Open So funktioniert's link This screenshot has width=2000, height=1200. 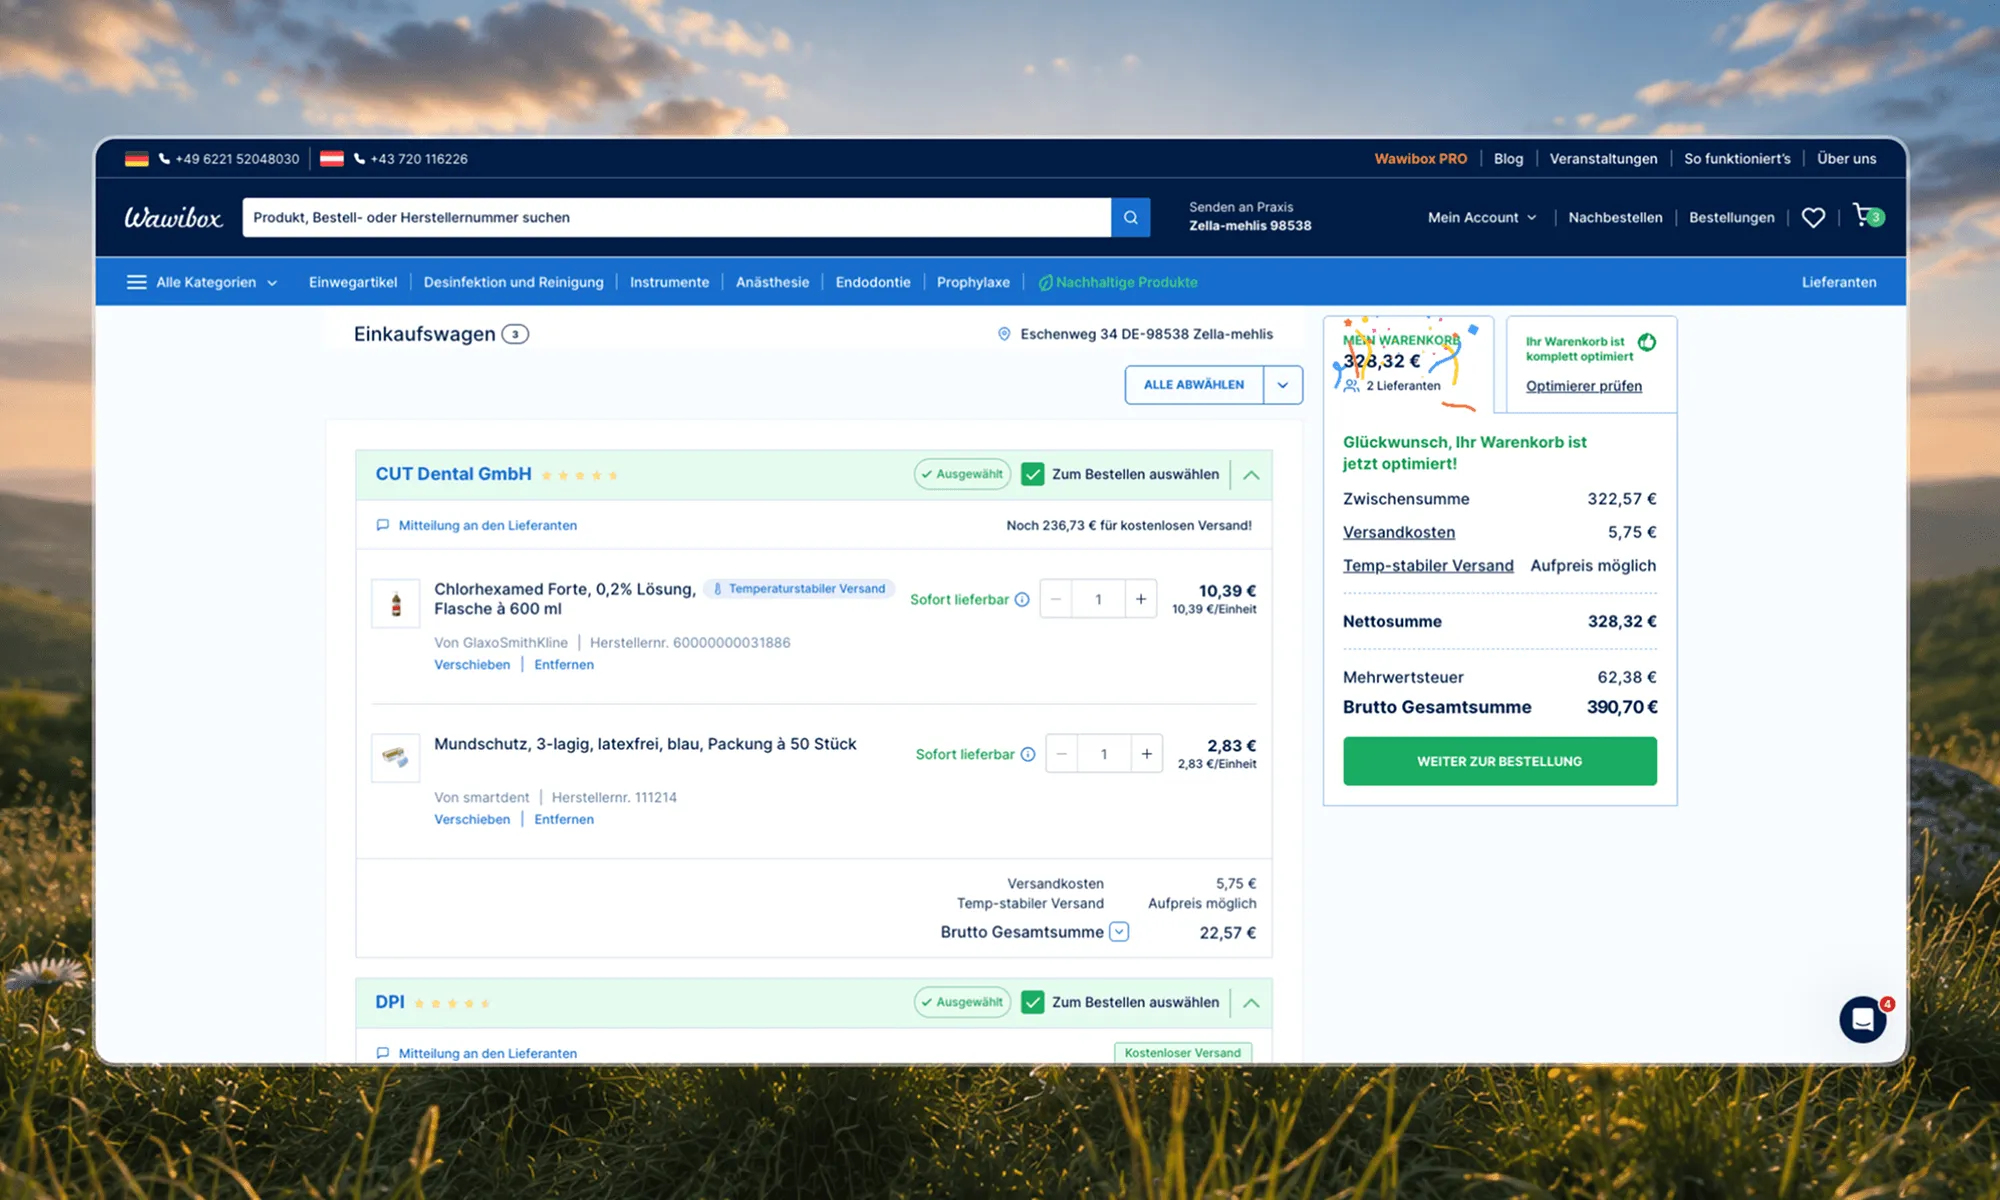pos(1737,159)
